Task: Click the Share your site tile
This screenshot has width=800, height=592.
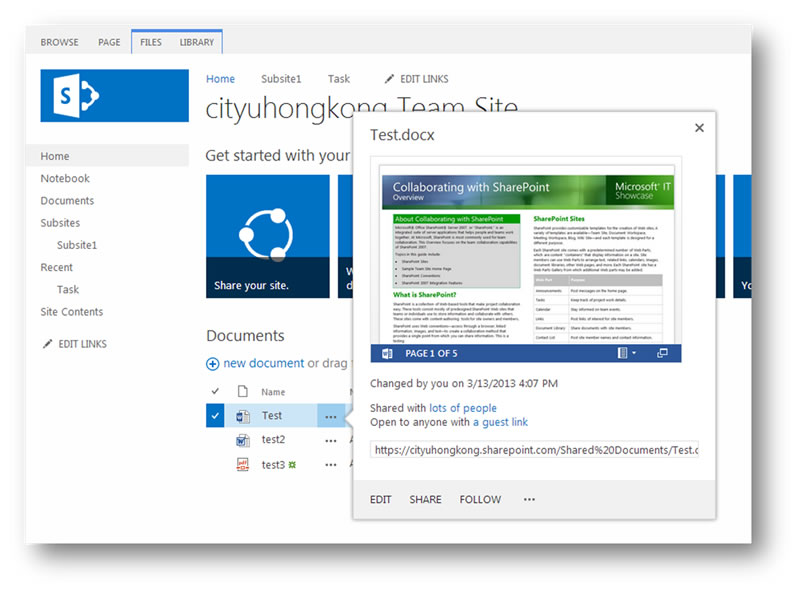Action: pyautogui.click(x=267, y=236)
